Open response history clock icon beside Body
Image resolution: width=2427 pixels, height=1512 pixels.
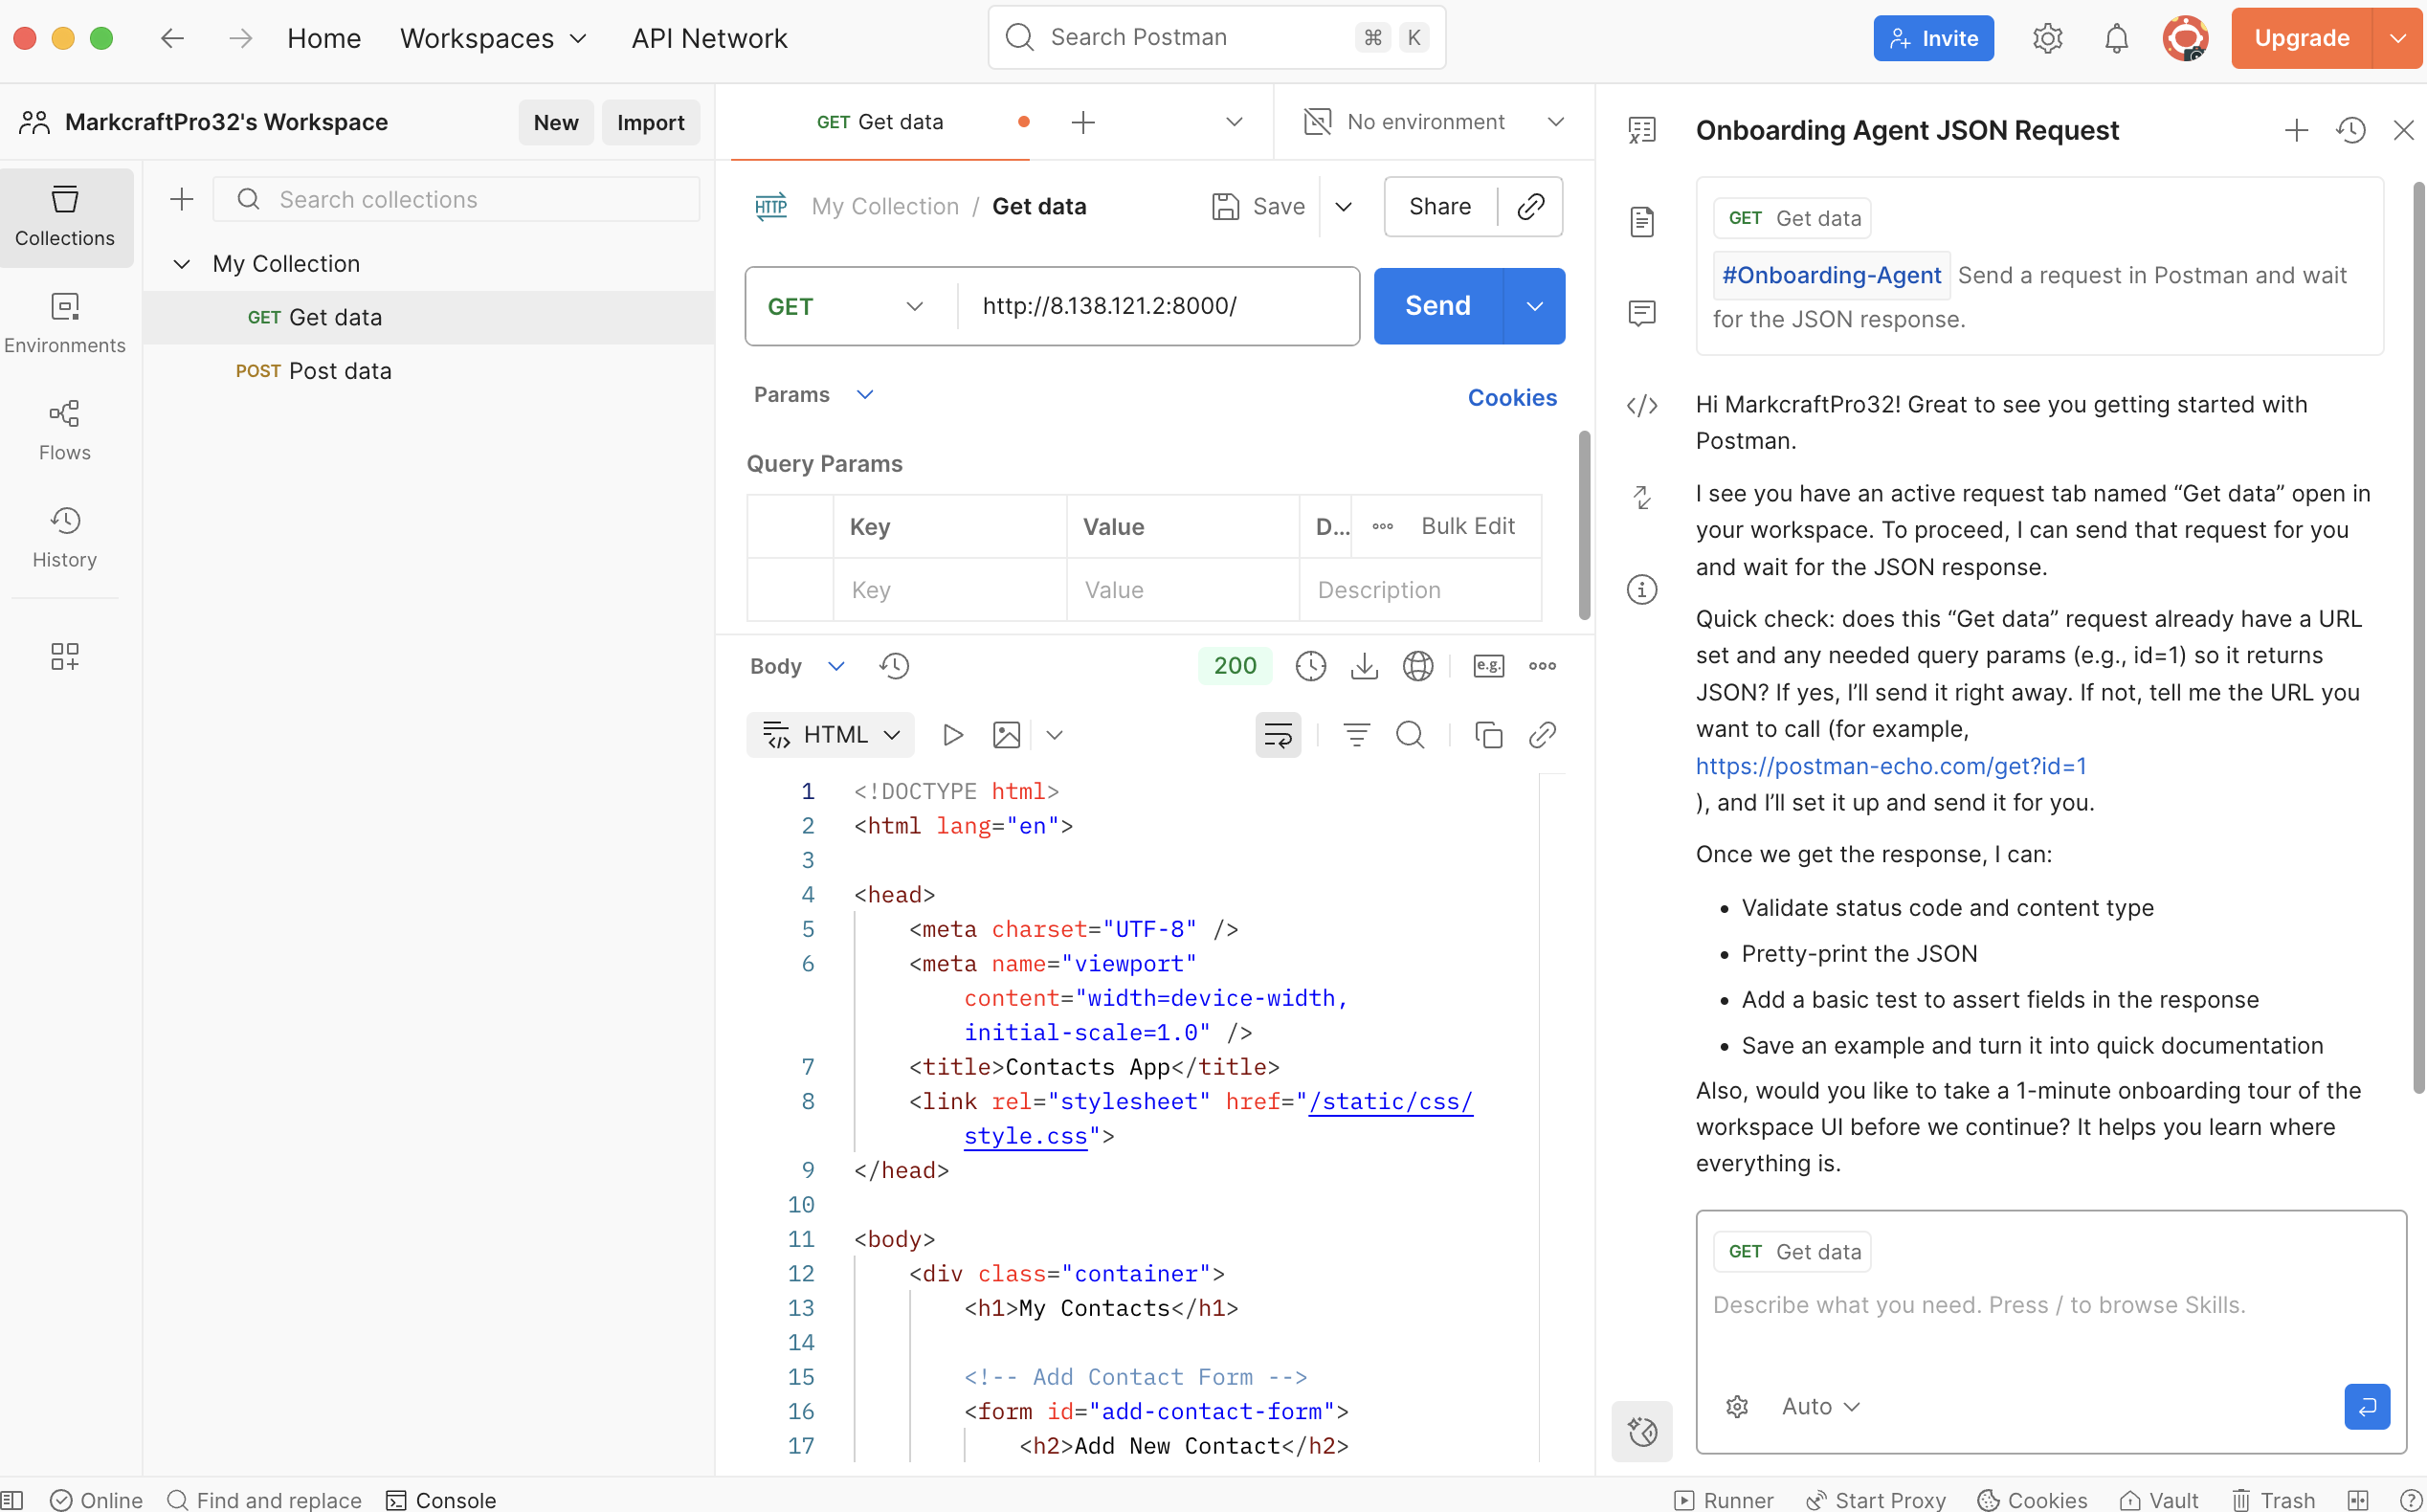pos(894,666)
